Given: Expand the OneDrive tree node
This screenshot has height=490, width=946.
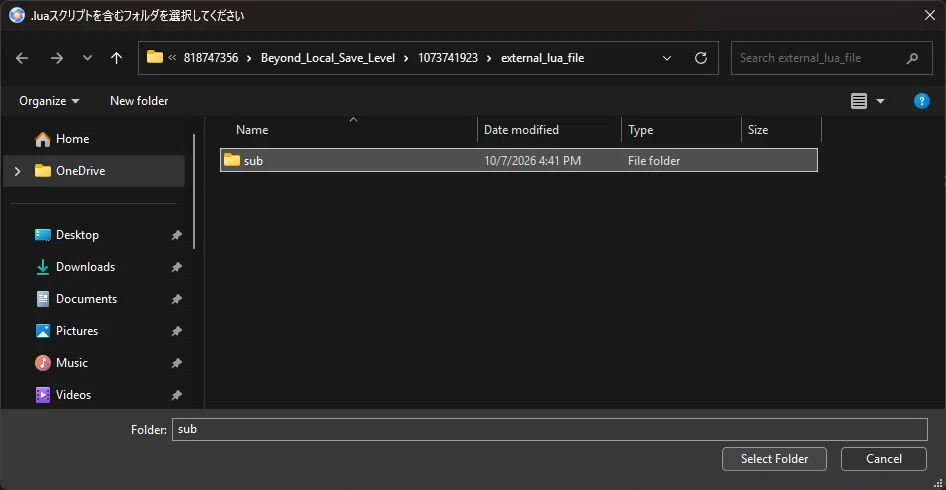Looking at the screenshot, I should (x=17, y=171).
